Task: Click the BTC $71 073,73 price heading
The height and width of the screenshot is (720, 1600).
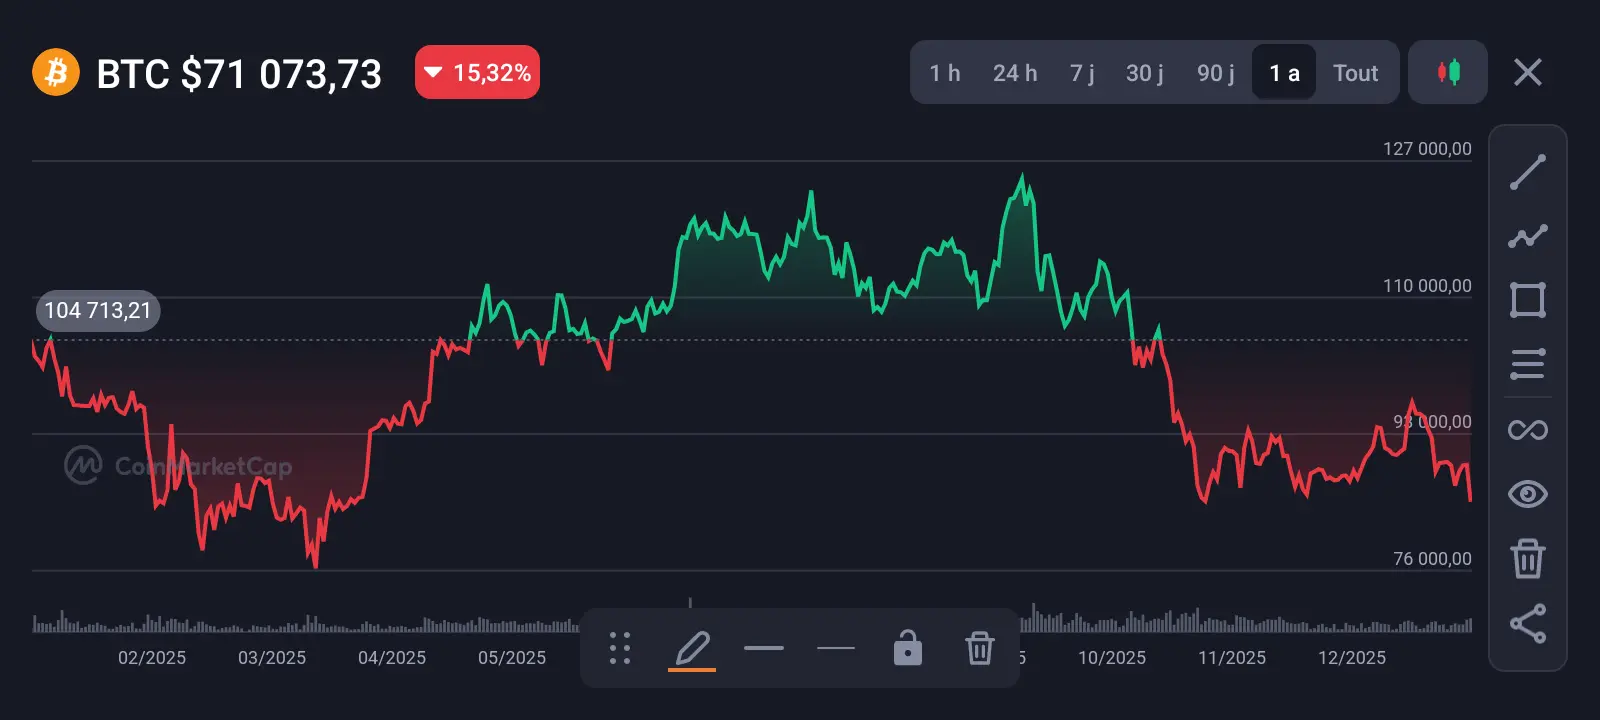Action: coord(239,74)
